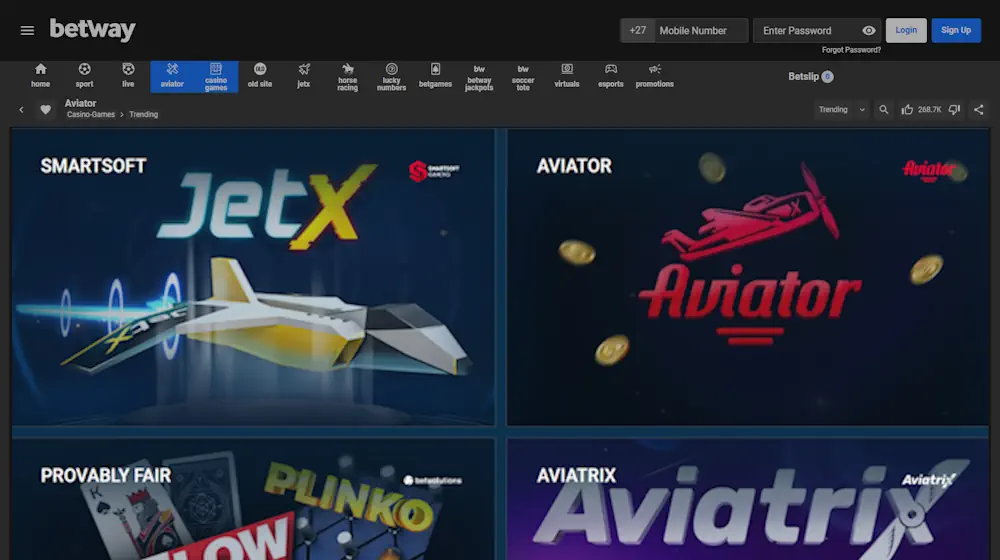This screenshot has height=560, width=1000.
Task: Click the Forgot Password link
Action: [851, 50]
